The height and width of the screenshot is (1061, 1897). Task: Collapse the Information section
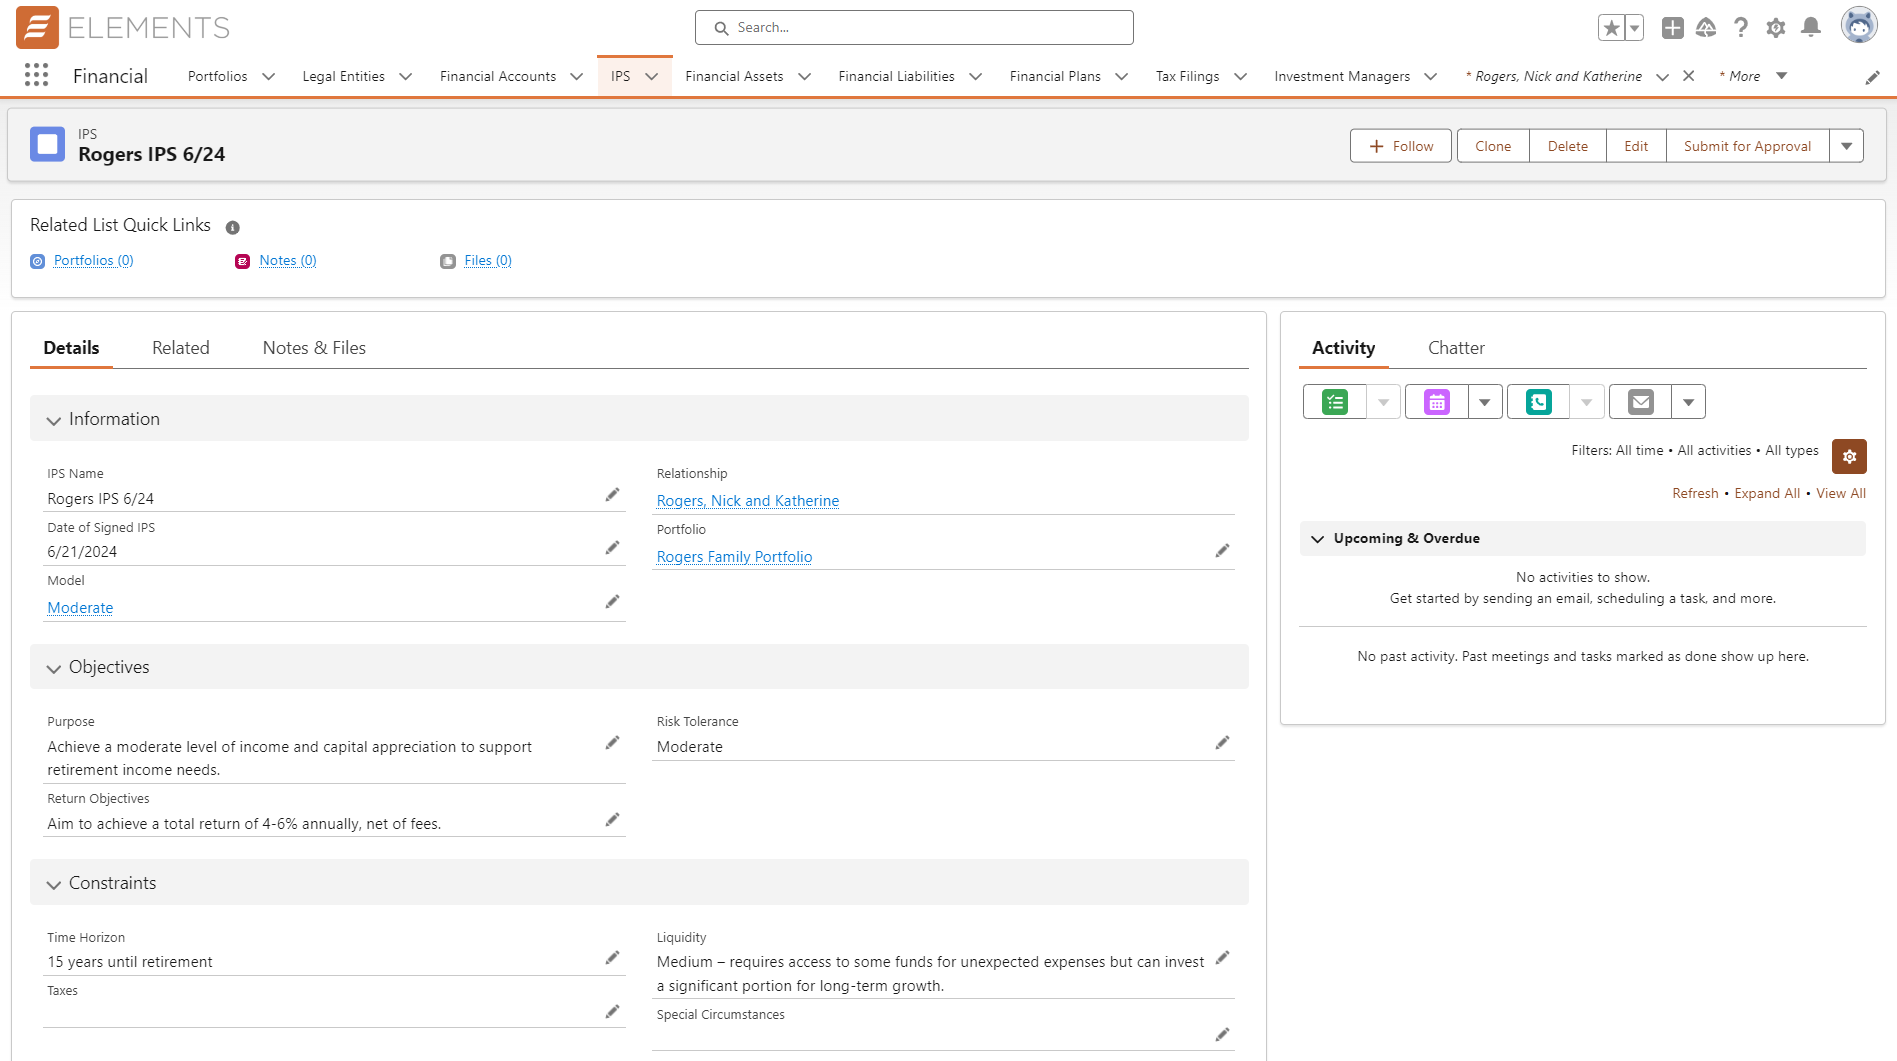pyautogui.click(x=54, y=420)
